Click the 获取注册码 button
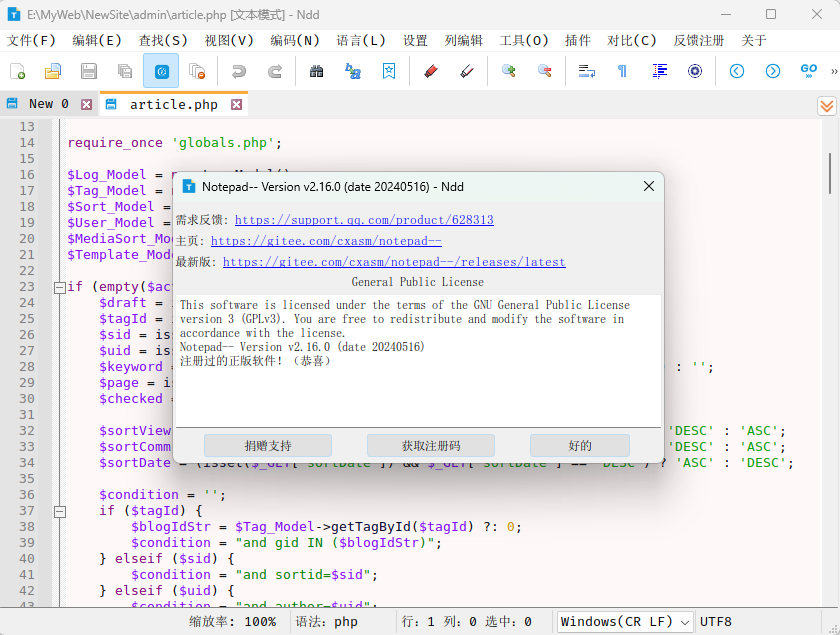Image resolution: width=840 pixels, height=635 pixels. click(x=431, y=446)
